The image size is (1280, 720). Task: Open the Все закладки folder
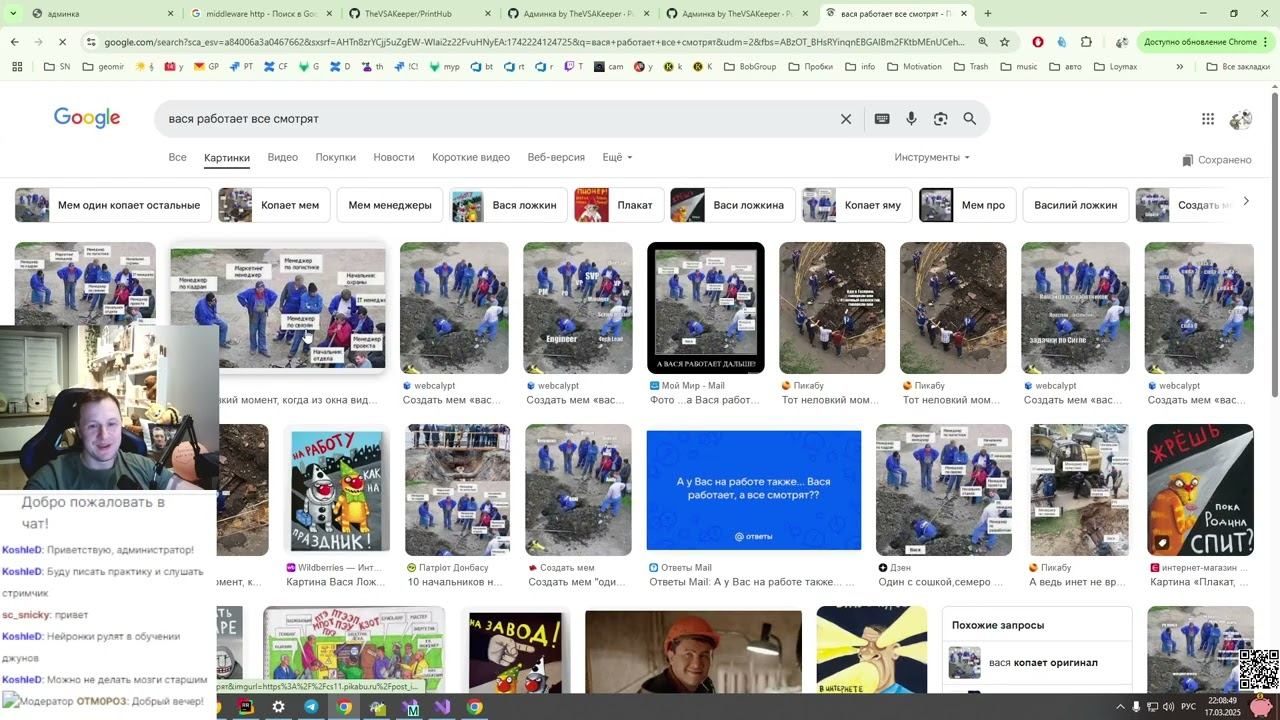(x=1237, y=67)
